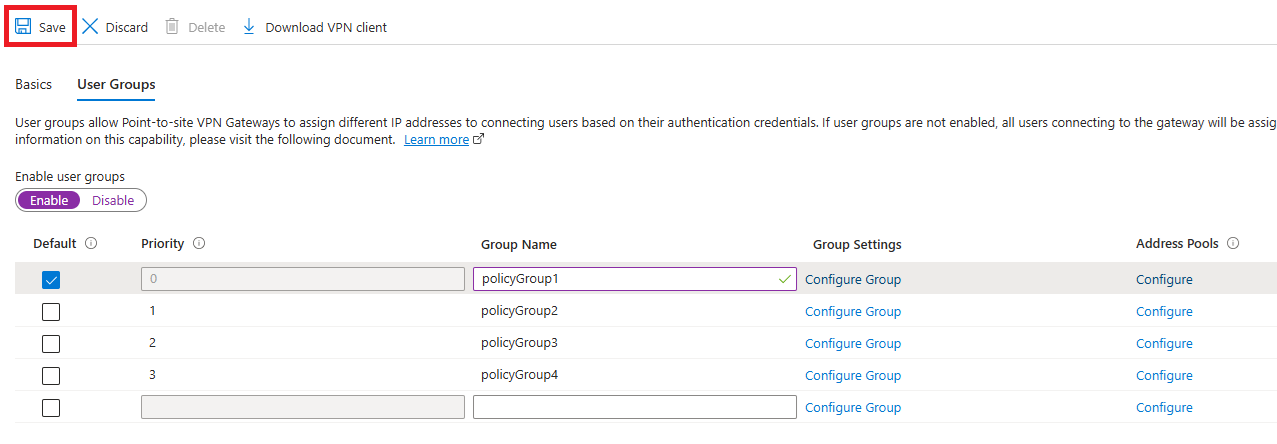Screen dimensions: 1277x444
Task: Uncheck the Default checkbox for policyGroup1
Action: click(51, 280)
